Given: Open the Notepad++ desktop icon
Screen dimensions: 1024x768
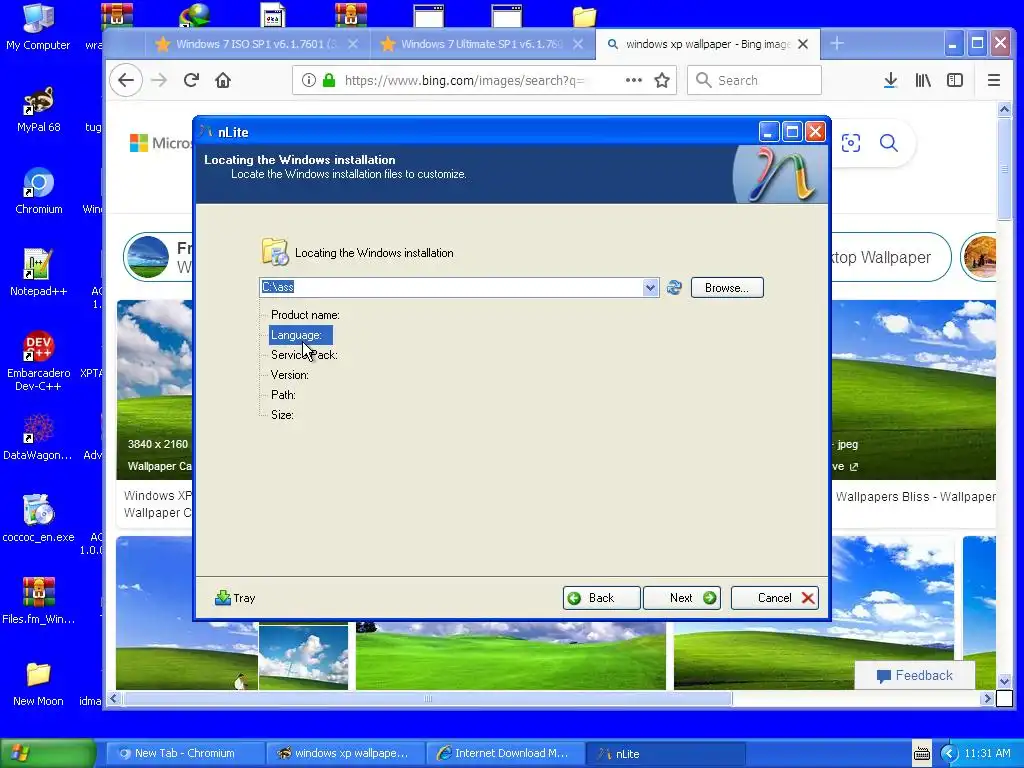Looking at the screenshot, I should (38, 273).
